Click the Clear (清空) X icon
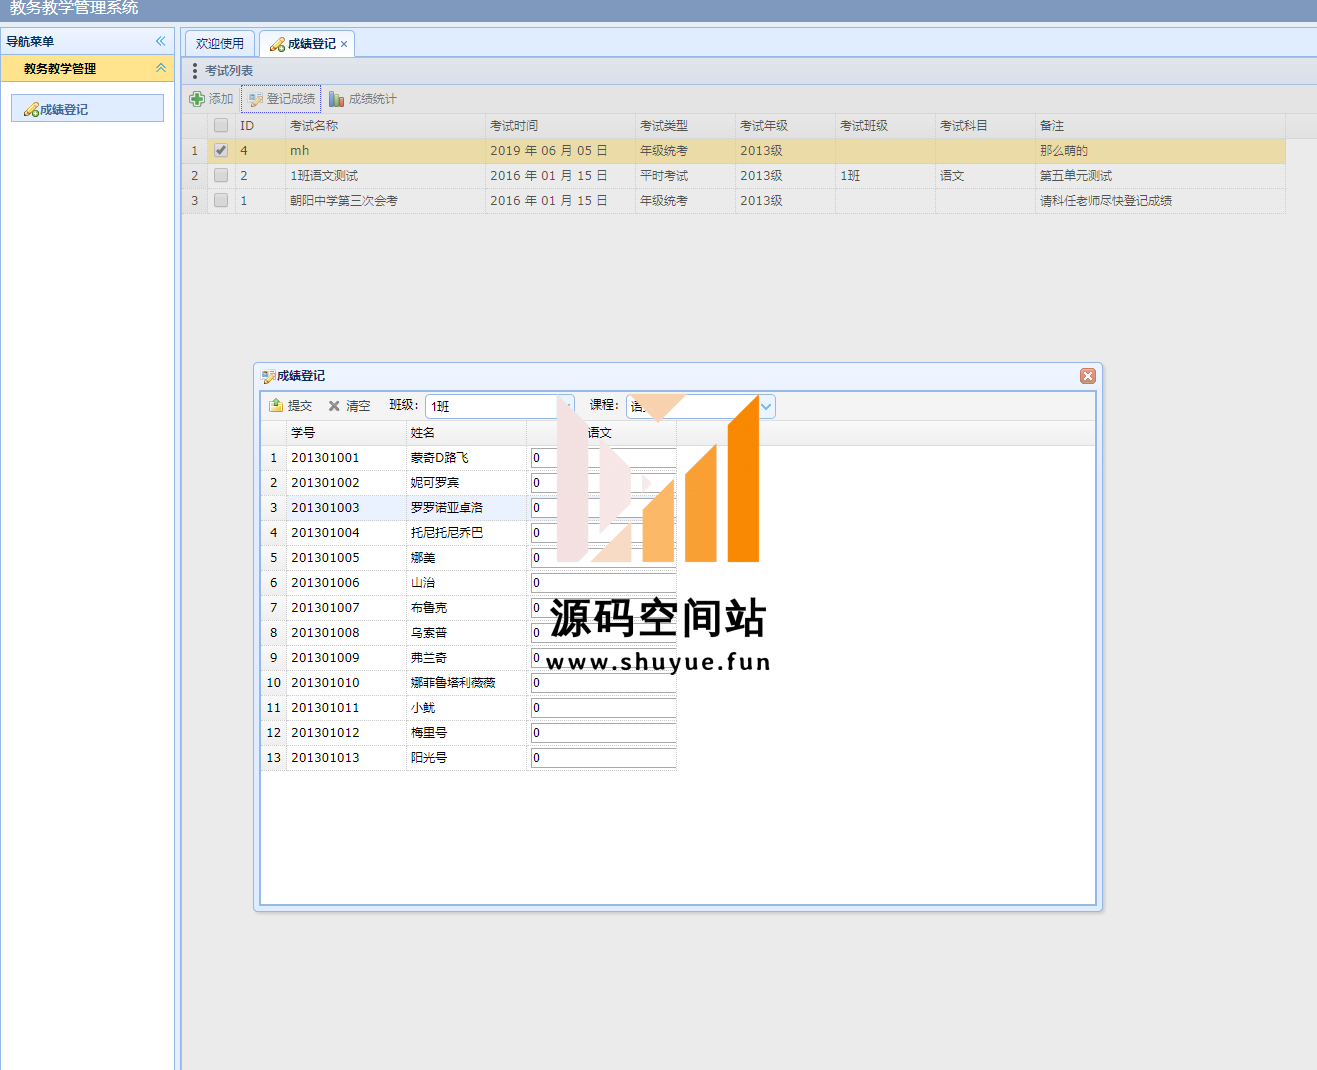Image resolution: width=1317 pixels, height=1070 pixels. click(334, 406)
